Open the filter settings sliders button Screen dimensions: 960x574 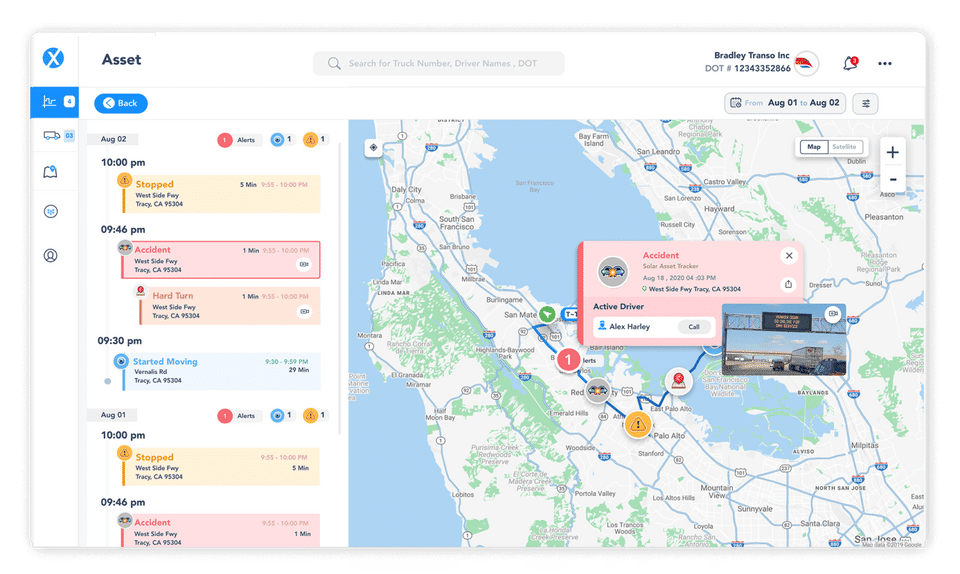point(866,103)
